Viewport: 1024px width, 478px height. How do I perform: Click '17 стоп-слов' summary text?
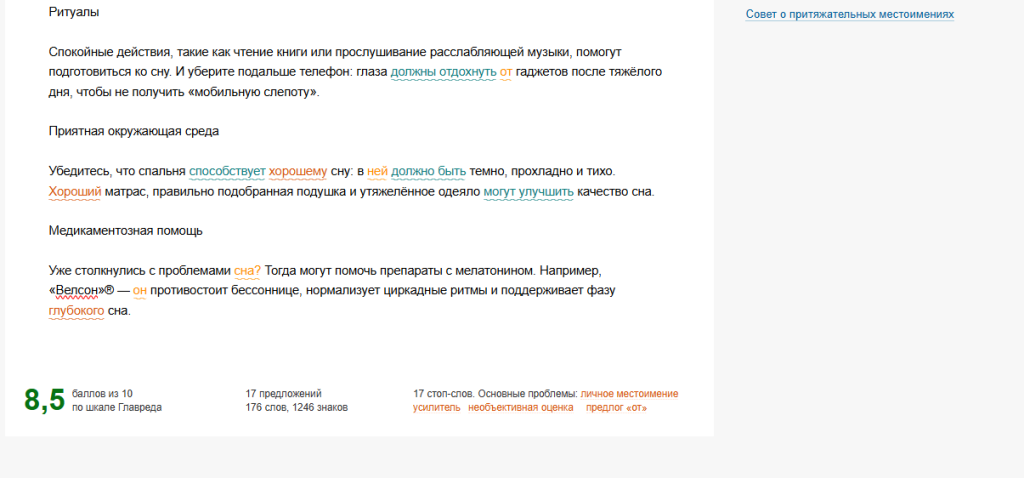pos(442,394)
